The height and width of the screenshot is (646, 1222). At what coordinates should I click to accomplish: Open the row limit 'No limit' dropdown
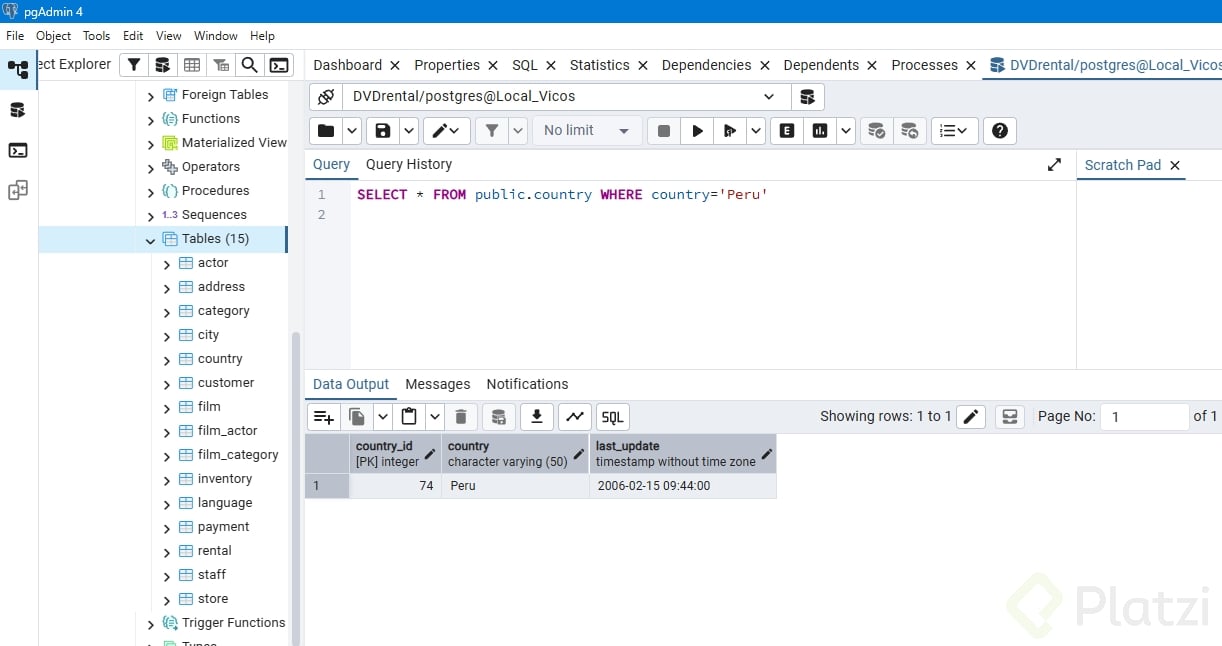coord(587,131)
